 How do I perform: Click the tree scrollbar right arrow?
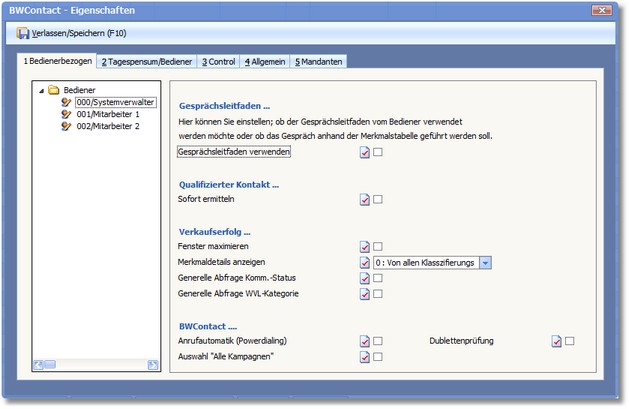[x=152, y=365]
